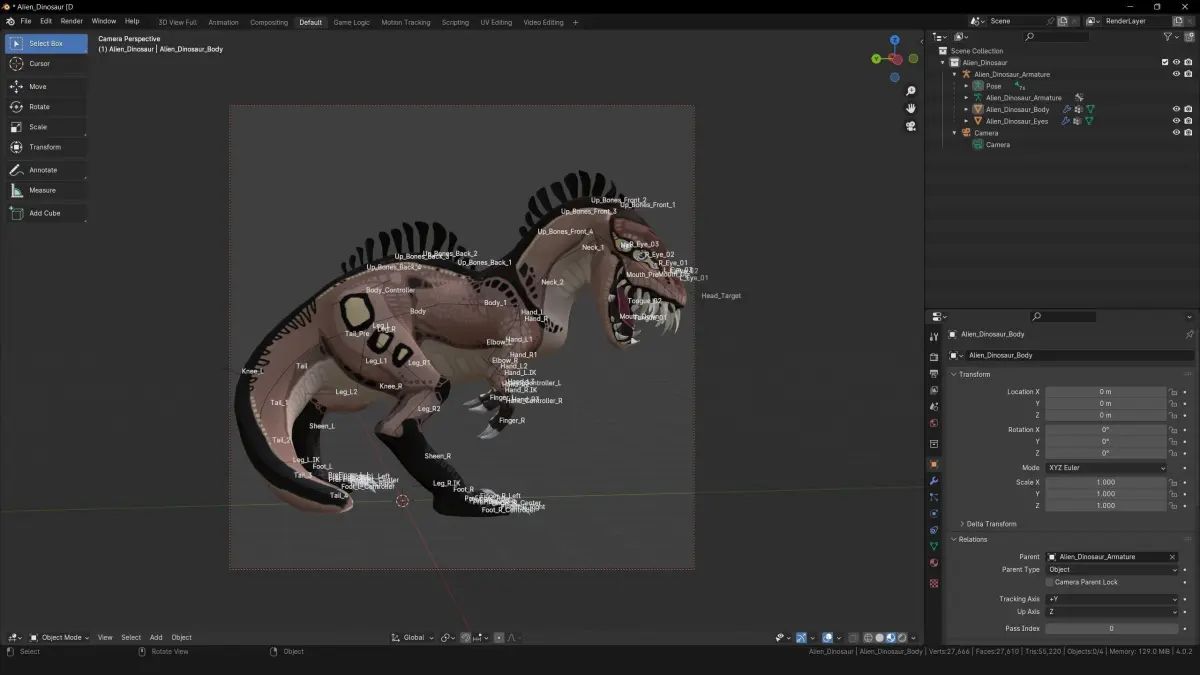Open the Object Data mesh properties tab

pos(934,547)
